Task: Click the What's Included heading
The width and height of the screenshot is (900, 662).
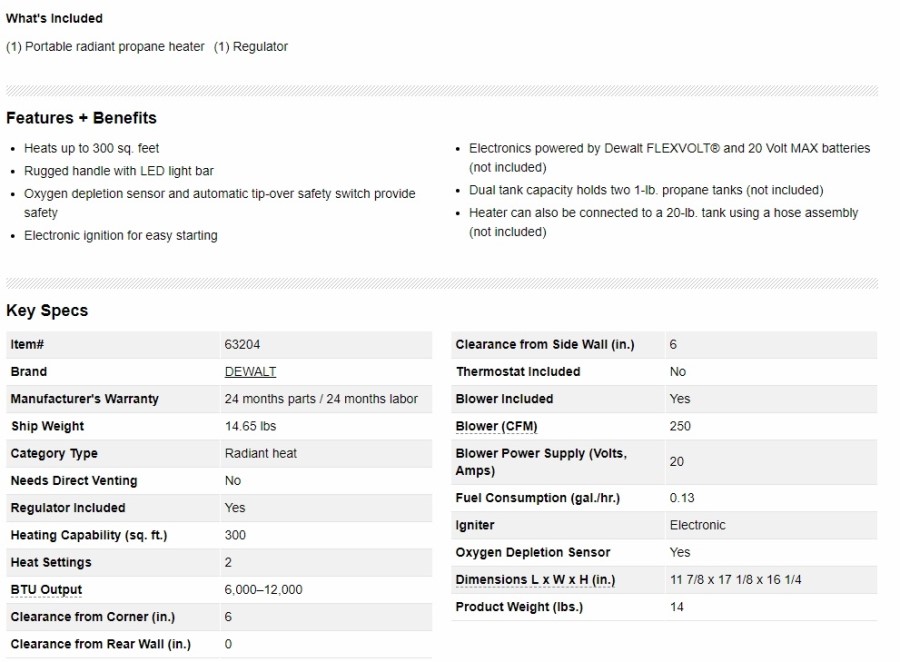Action: (x=54, y=18)
